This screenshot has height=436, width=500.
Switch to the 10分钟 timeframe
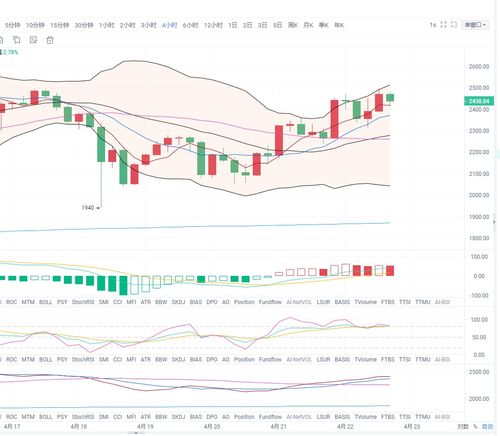[x=35, y=25]
